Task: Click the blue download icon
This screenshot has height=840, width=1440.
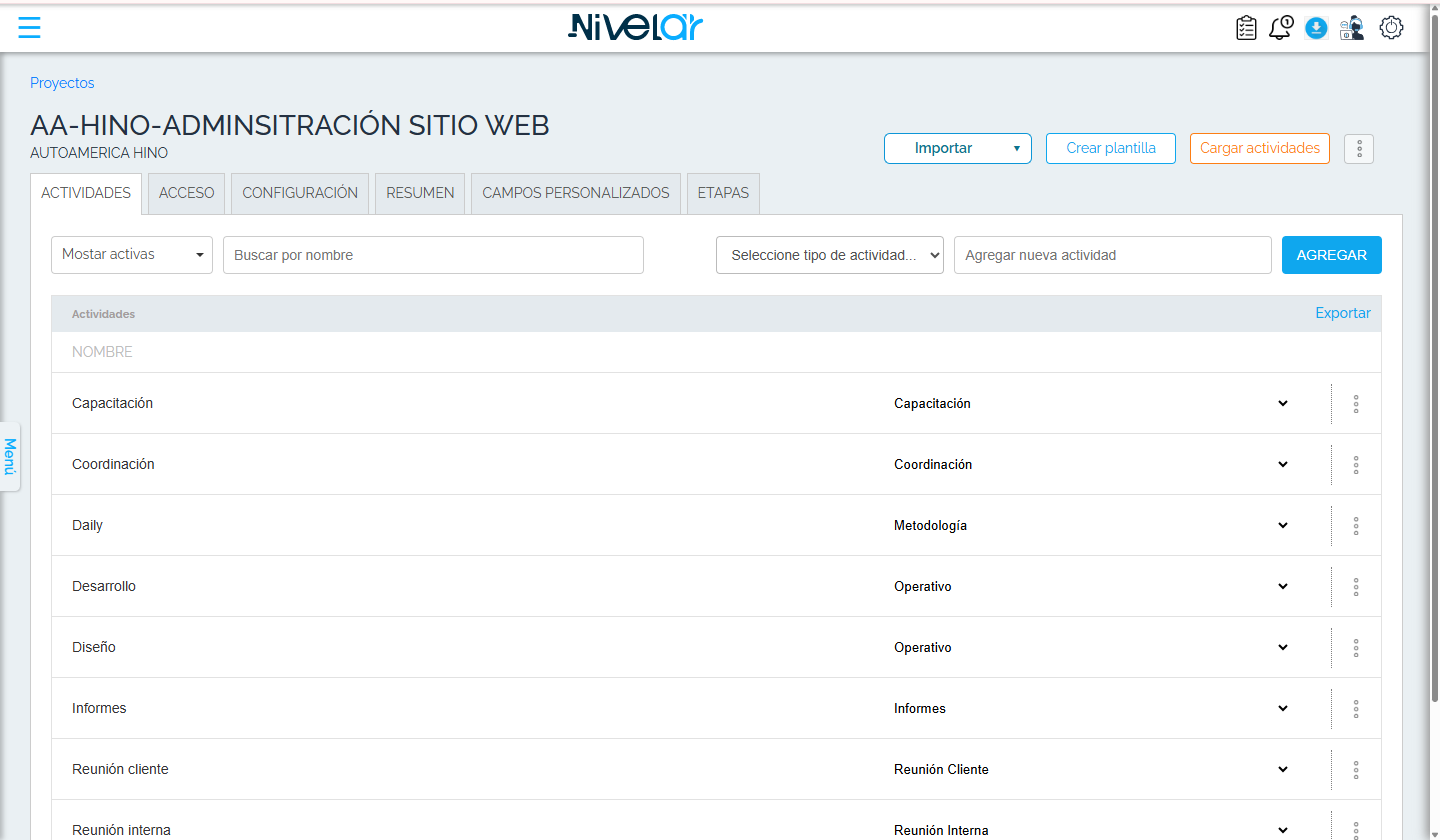Action: coord(1316,28)
